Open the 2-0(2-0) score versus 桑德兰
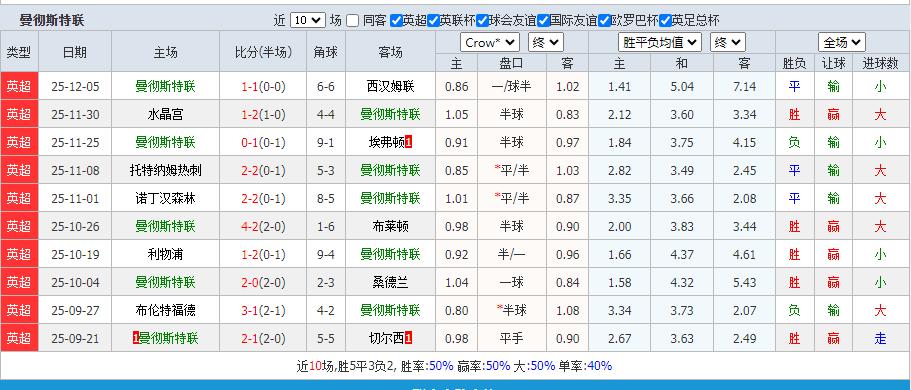Image resolution: width=911 pixels, height=390 pixels. tap(263, 282)
